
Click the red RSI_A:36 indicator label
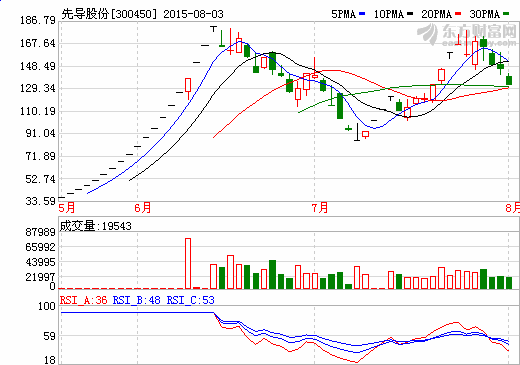pos(84,300)
